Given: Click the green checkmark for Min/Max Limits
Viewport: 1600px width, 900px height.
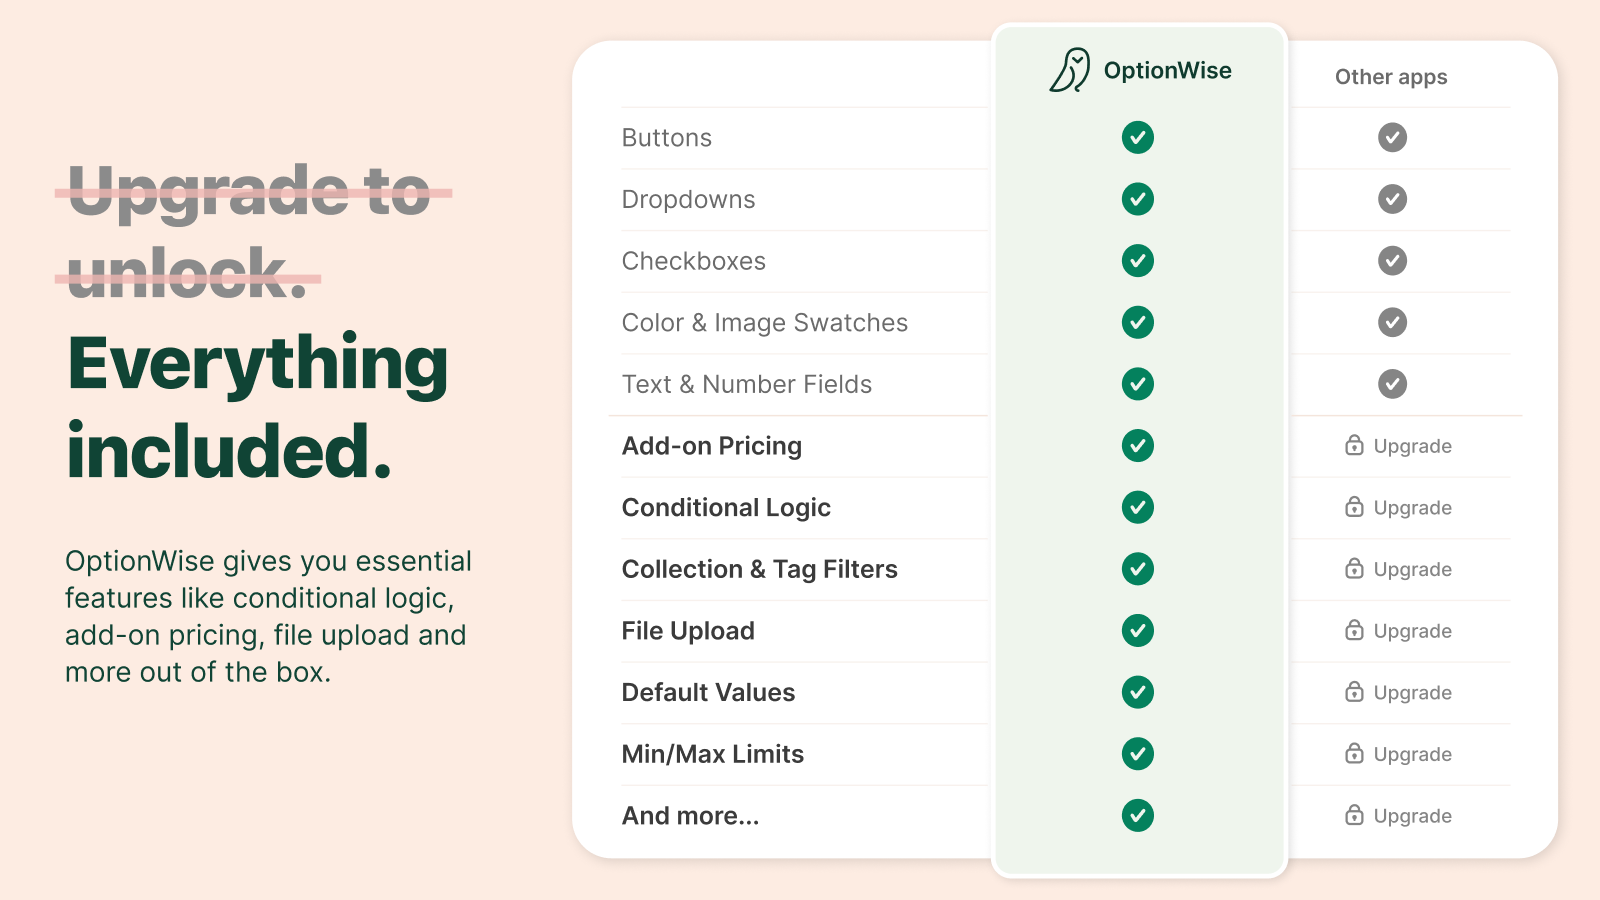Looking at the screenshot, I should coord(1138,754).
